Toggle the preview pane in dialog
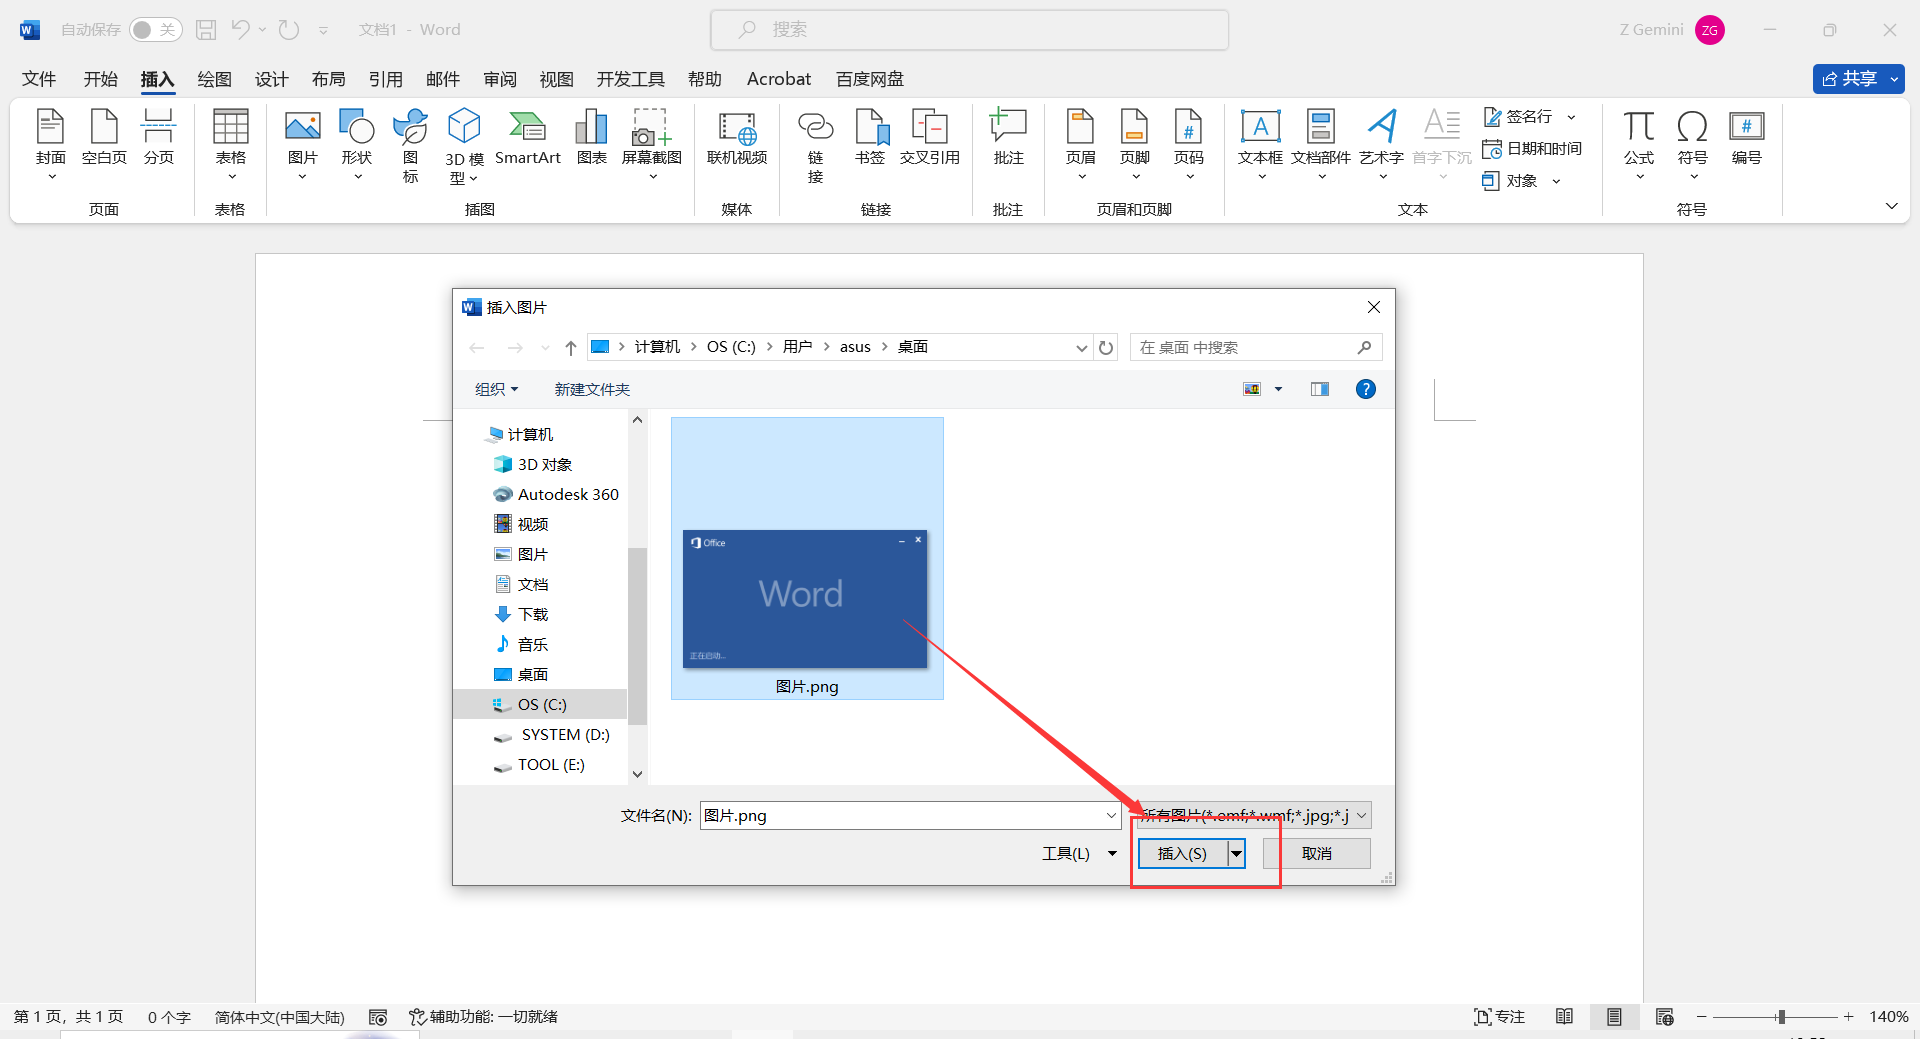The height and width of the screenshot is (1039, 1920). click(x=1320, y=389)
